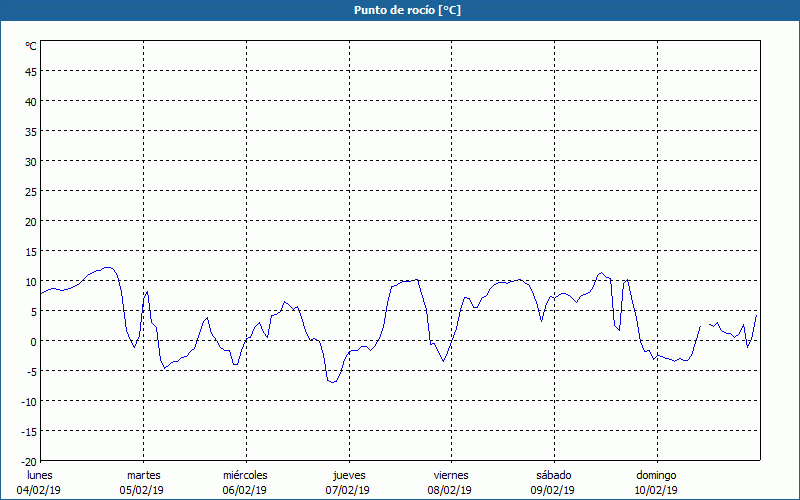Select the date 07/02/19 on the x-axis
This screenshot has height=500, width=800.
[348, 490]
